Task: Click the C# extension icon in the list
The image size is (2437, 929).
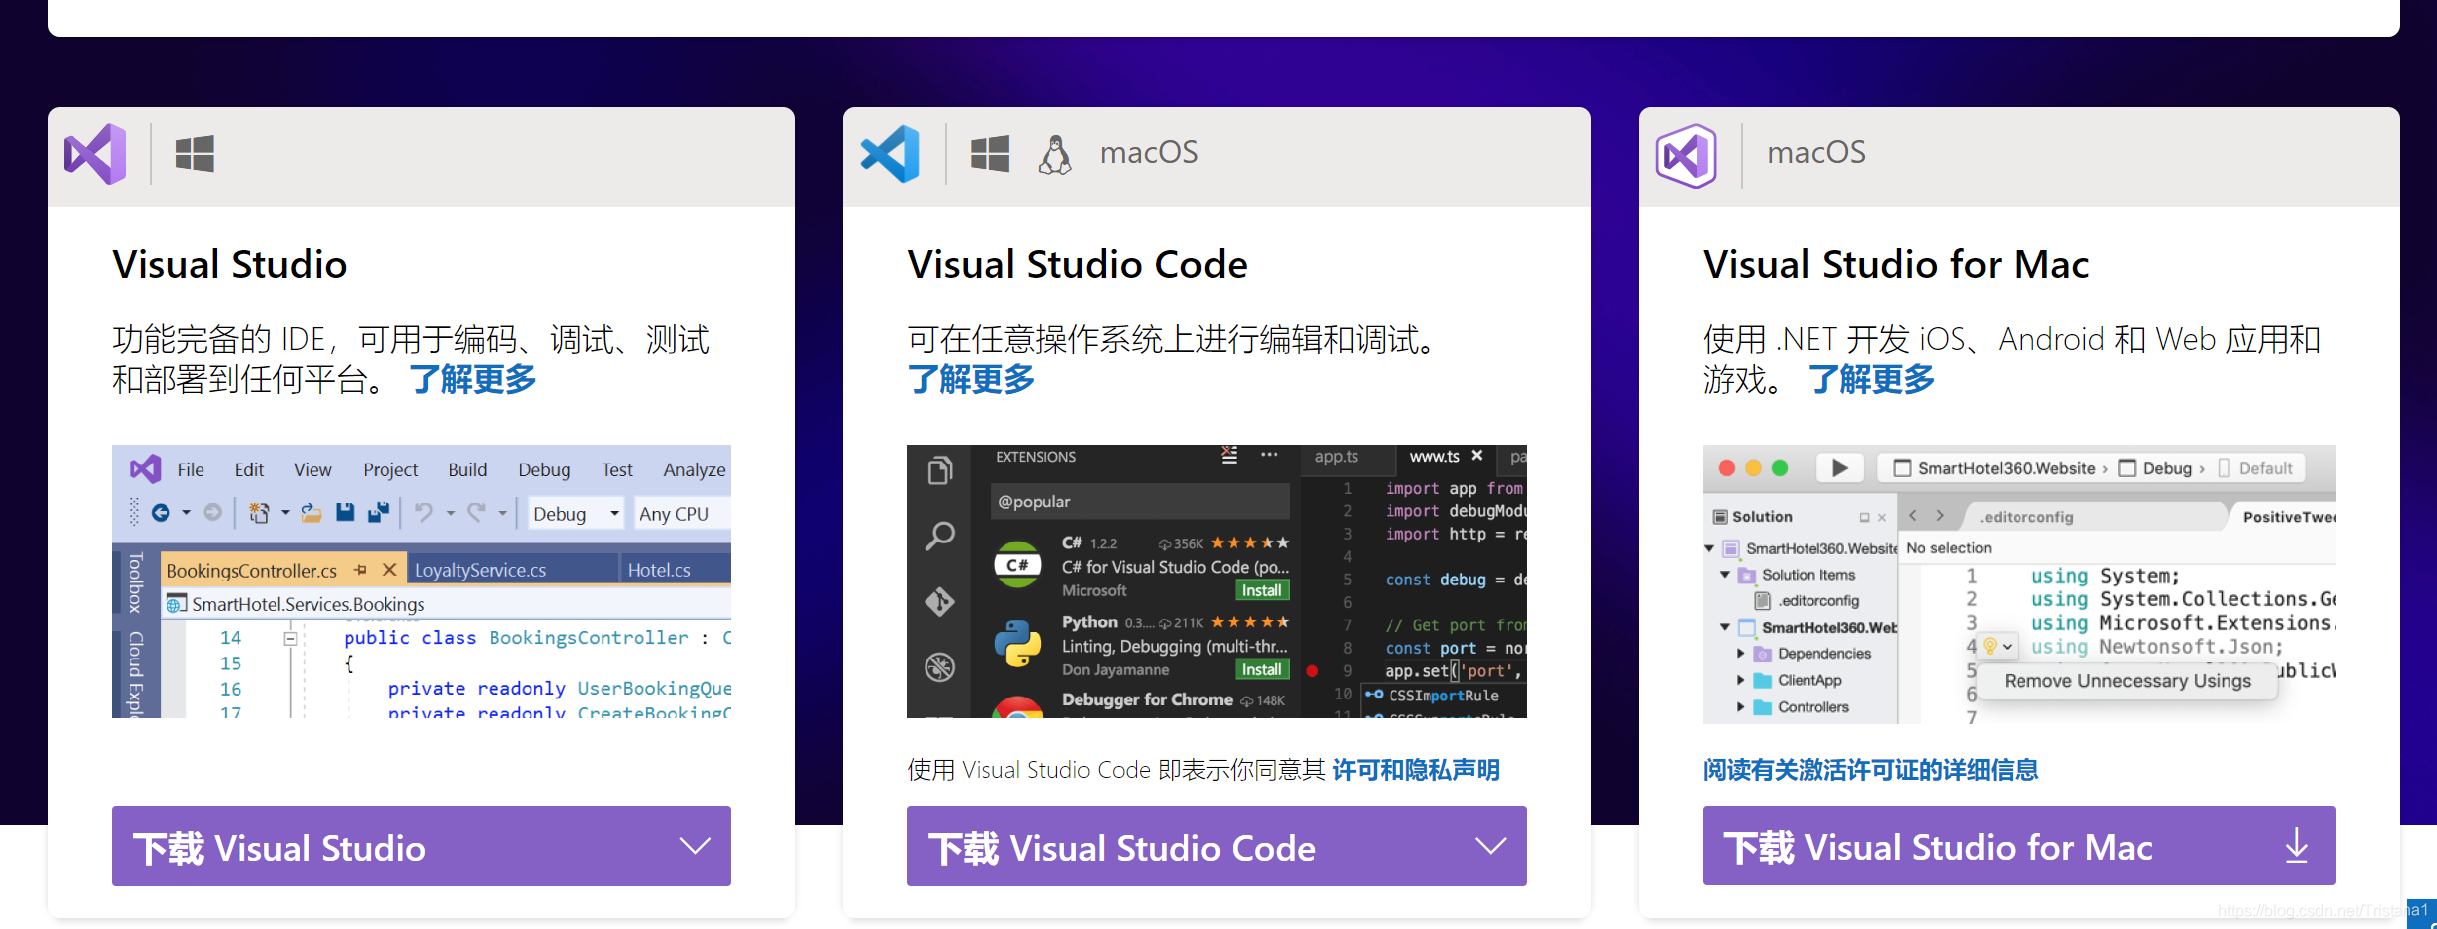Action: [1018, 565]
